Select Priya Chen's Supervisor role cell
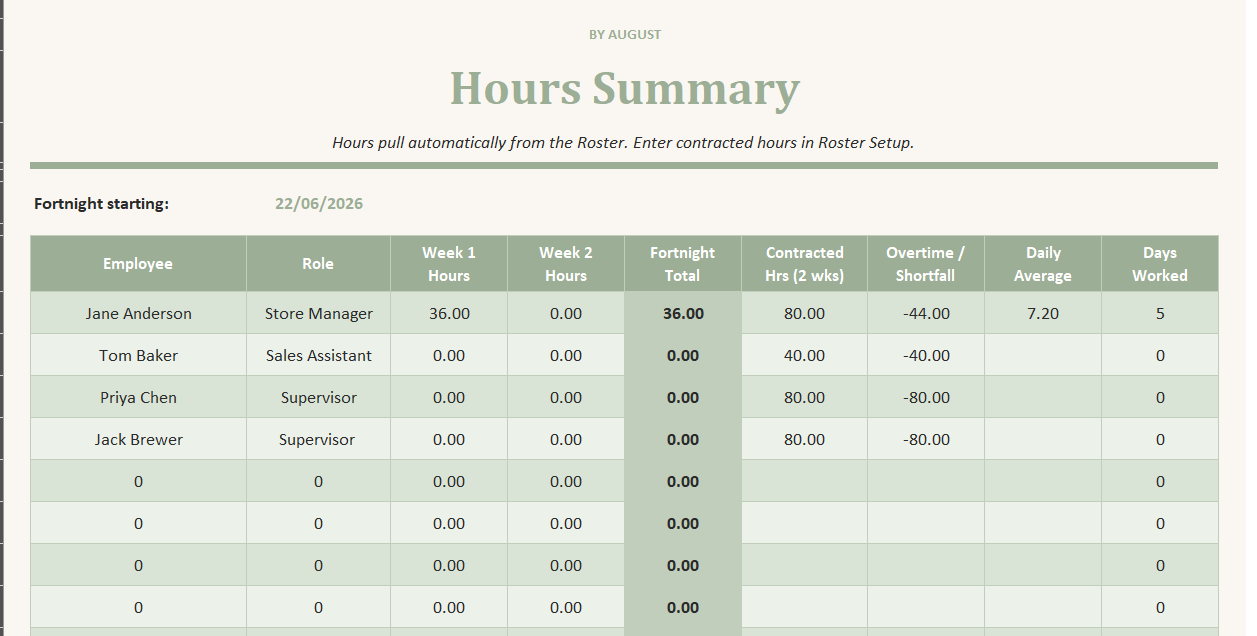Screen dimensions: 1257x636 point(318,397)
